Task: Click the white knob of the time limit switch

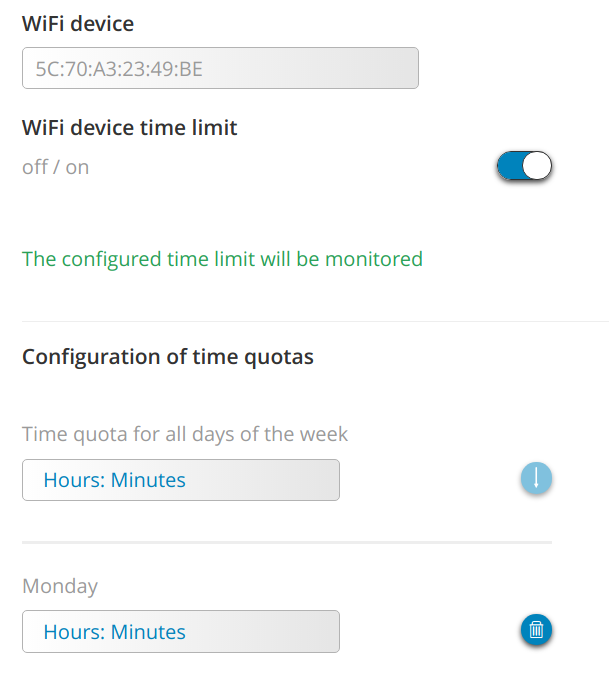Action: (x=537, y=166)
